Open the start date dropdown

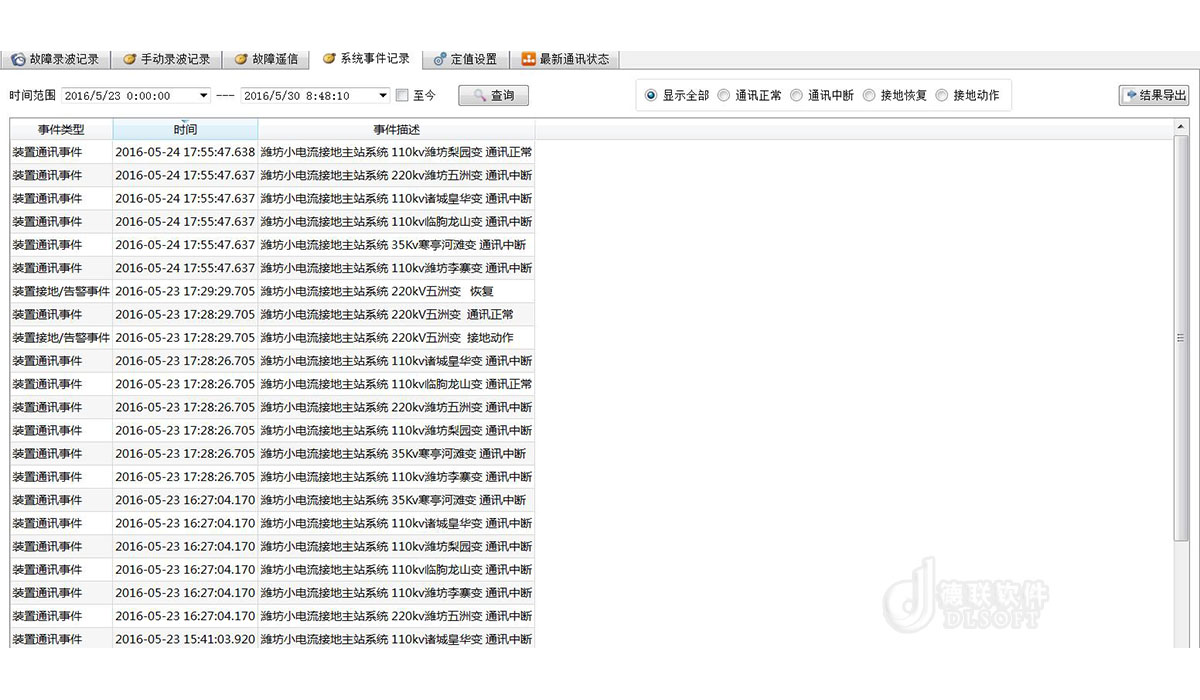coord(204,96)
